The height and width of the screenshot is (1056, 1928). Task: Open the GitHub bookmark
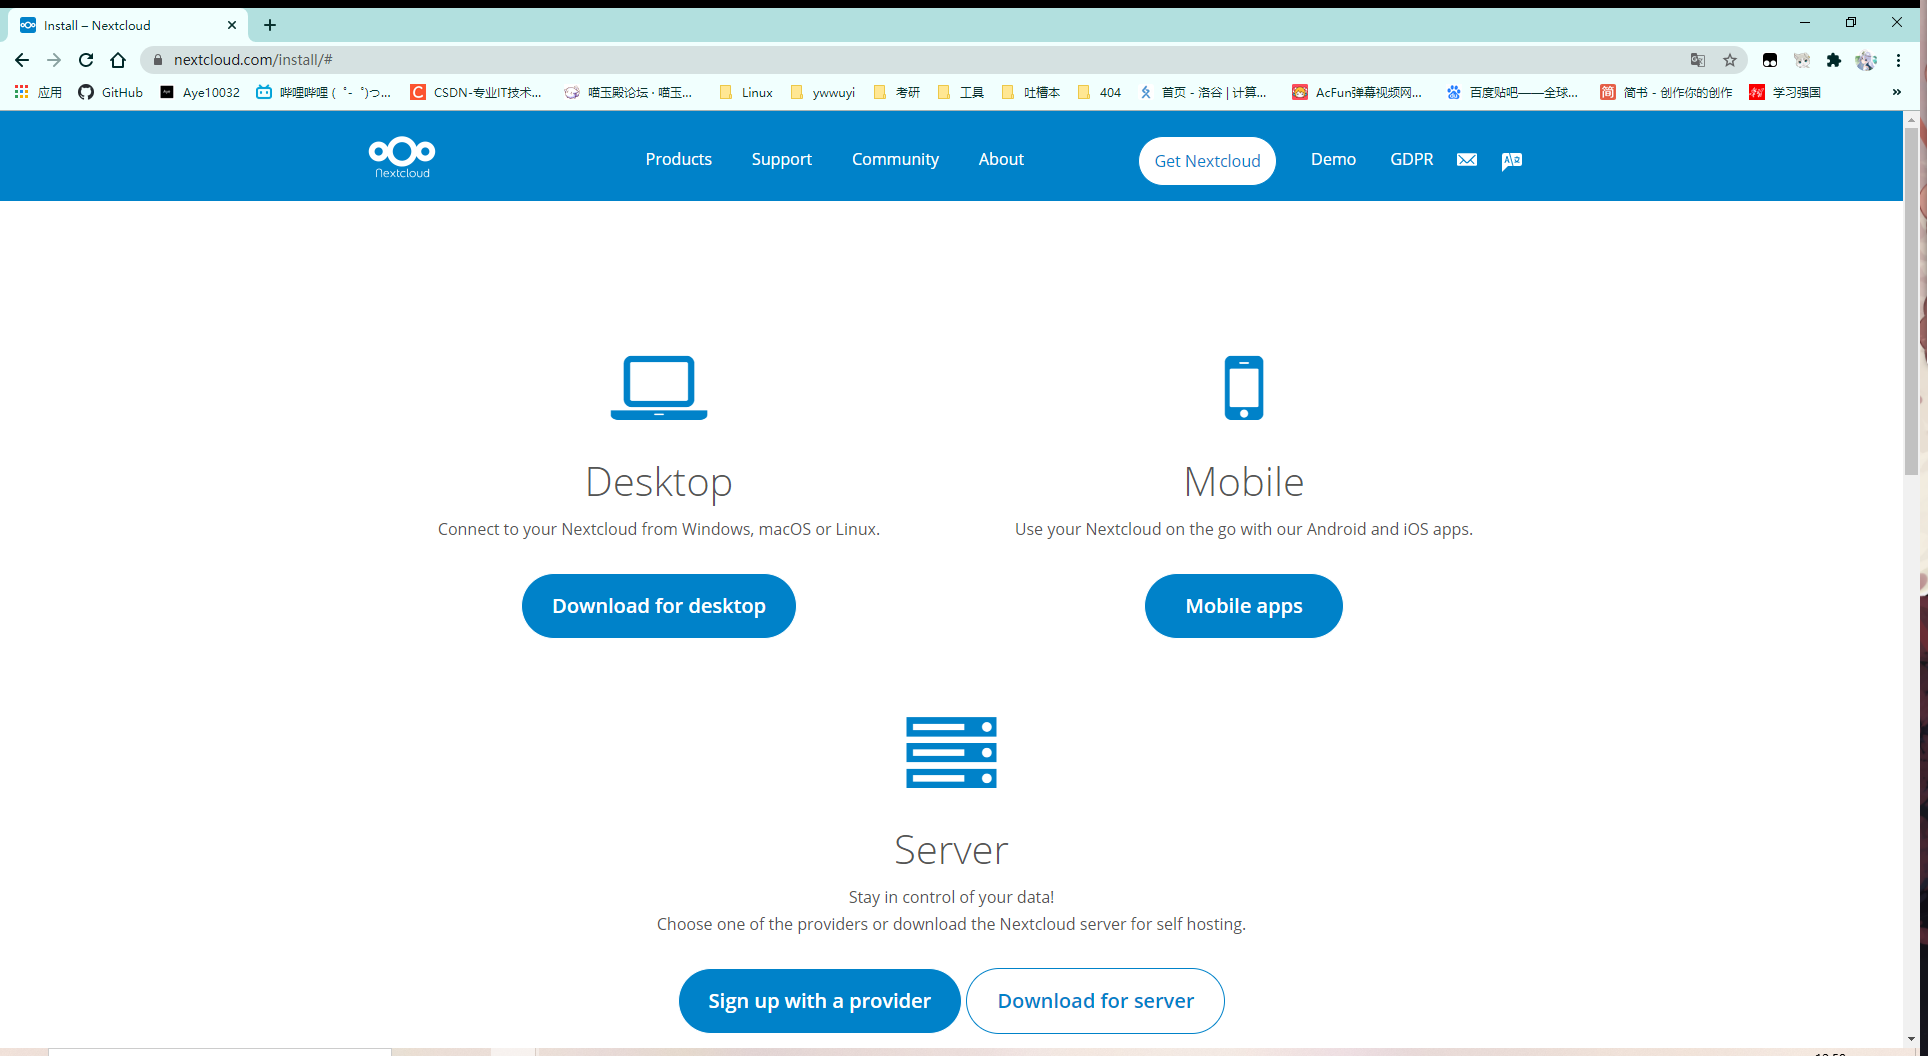pyautogui.click(x=111, y=92)
